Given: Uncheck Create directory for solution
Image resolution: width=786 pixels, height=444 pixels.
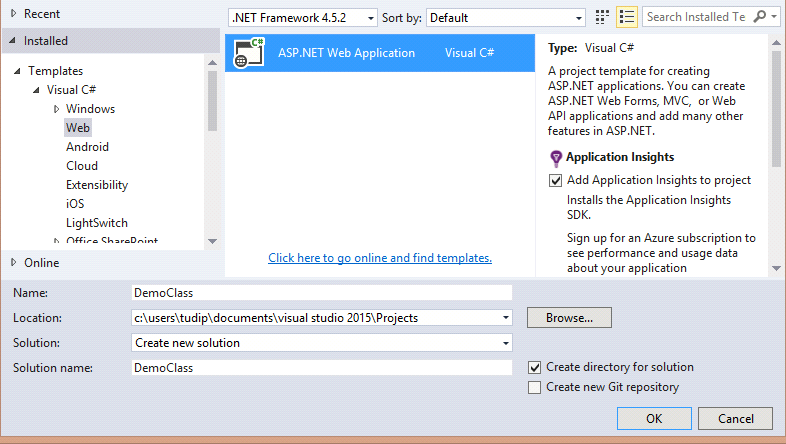Looking at the screenshot, I should [x=534, y=367].
